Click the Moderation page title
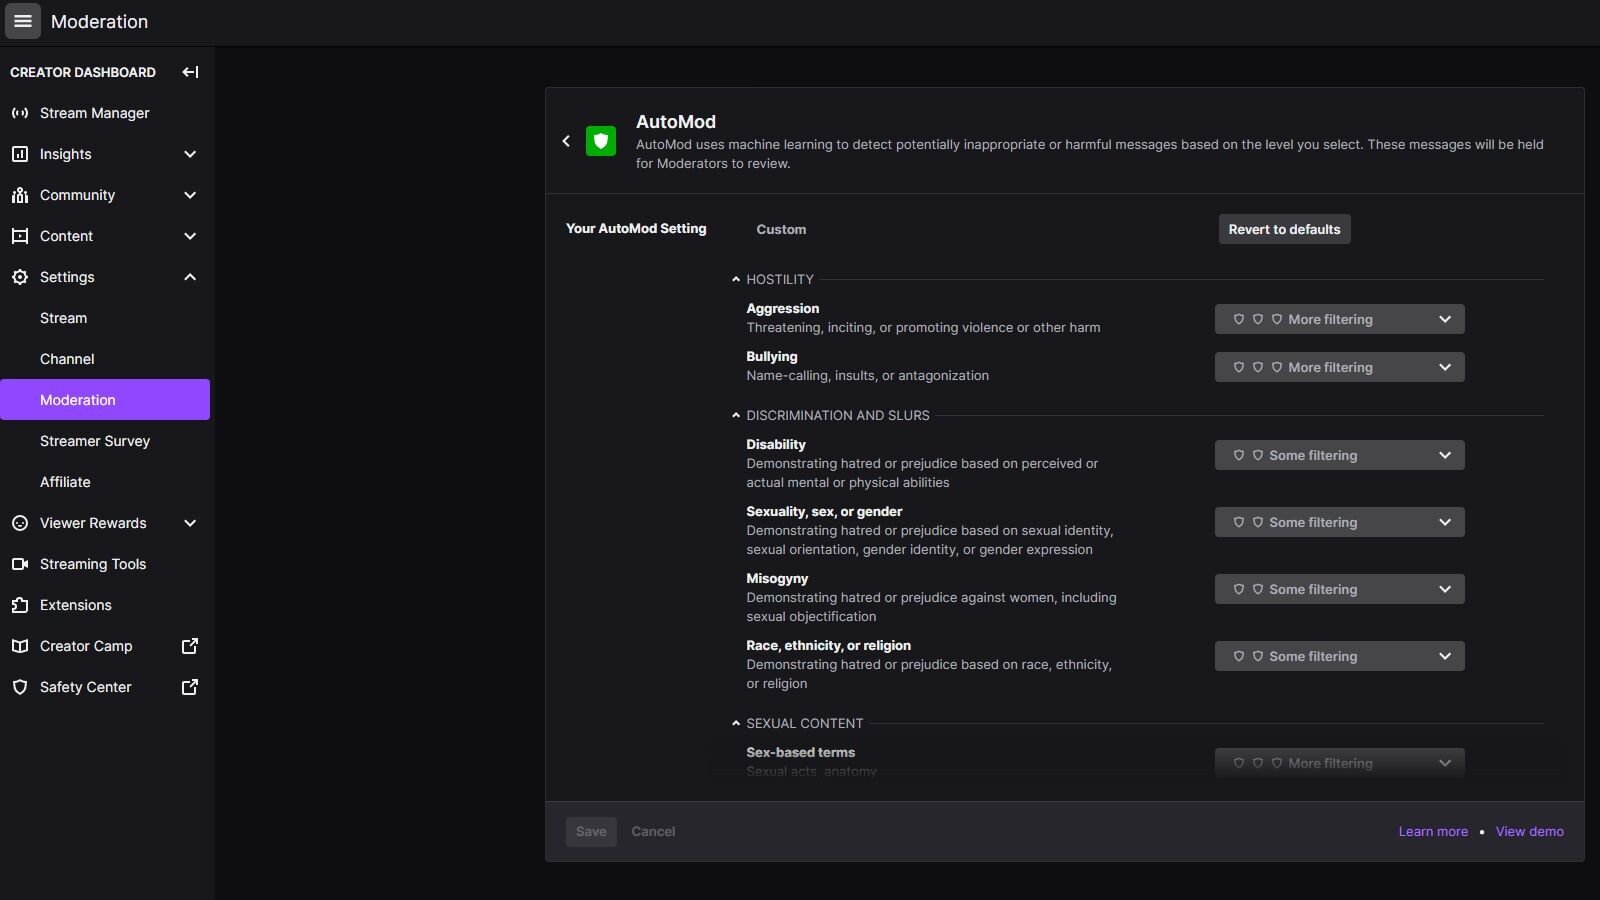1600x900 pixels. pos(99,21)
